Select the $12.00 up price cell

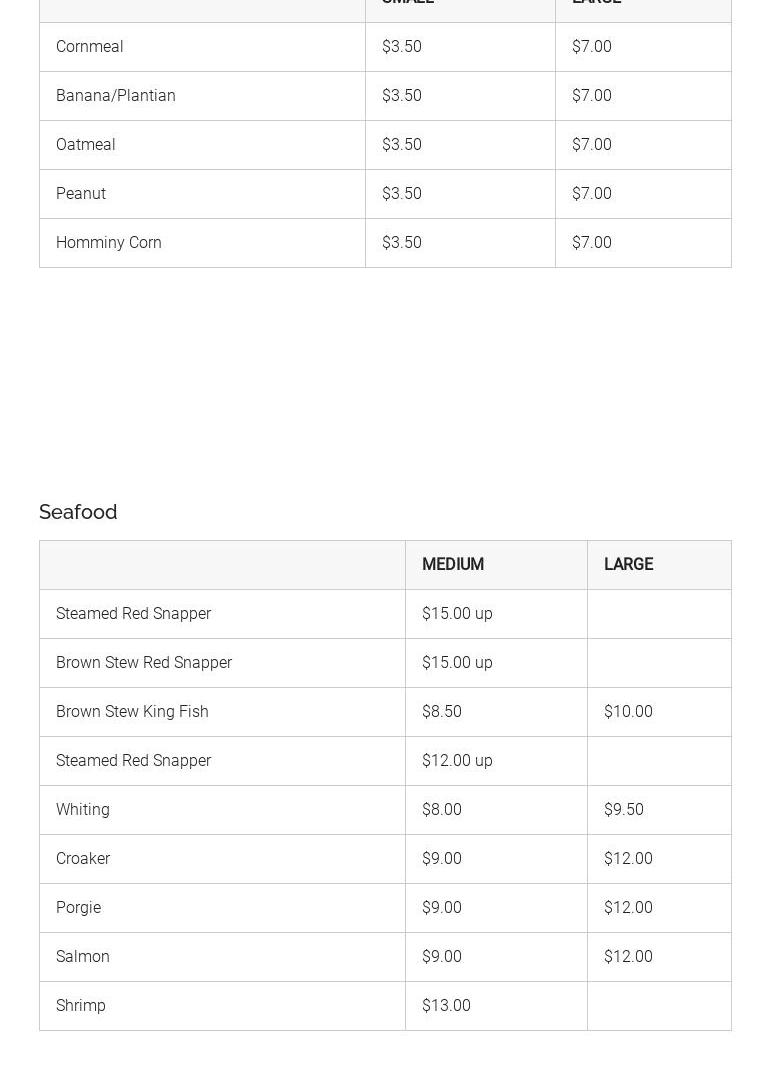click(457, 761)
